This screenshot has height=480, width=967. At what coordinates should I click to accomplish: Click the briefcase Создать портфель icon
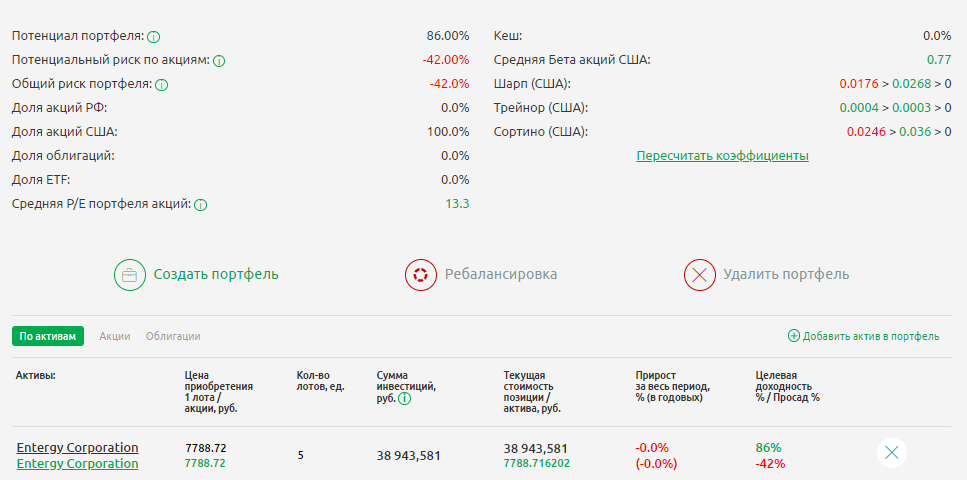tap(130, 275)
